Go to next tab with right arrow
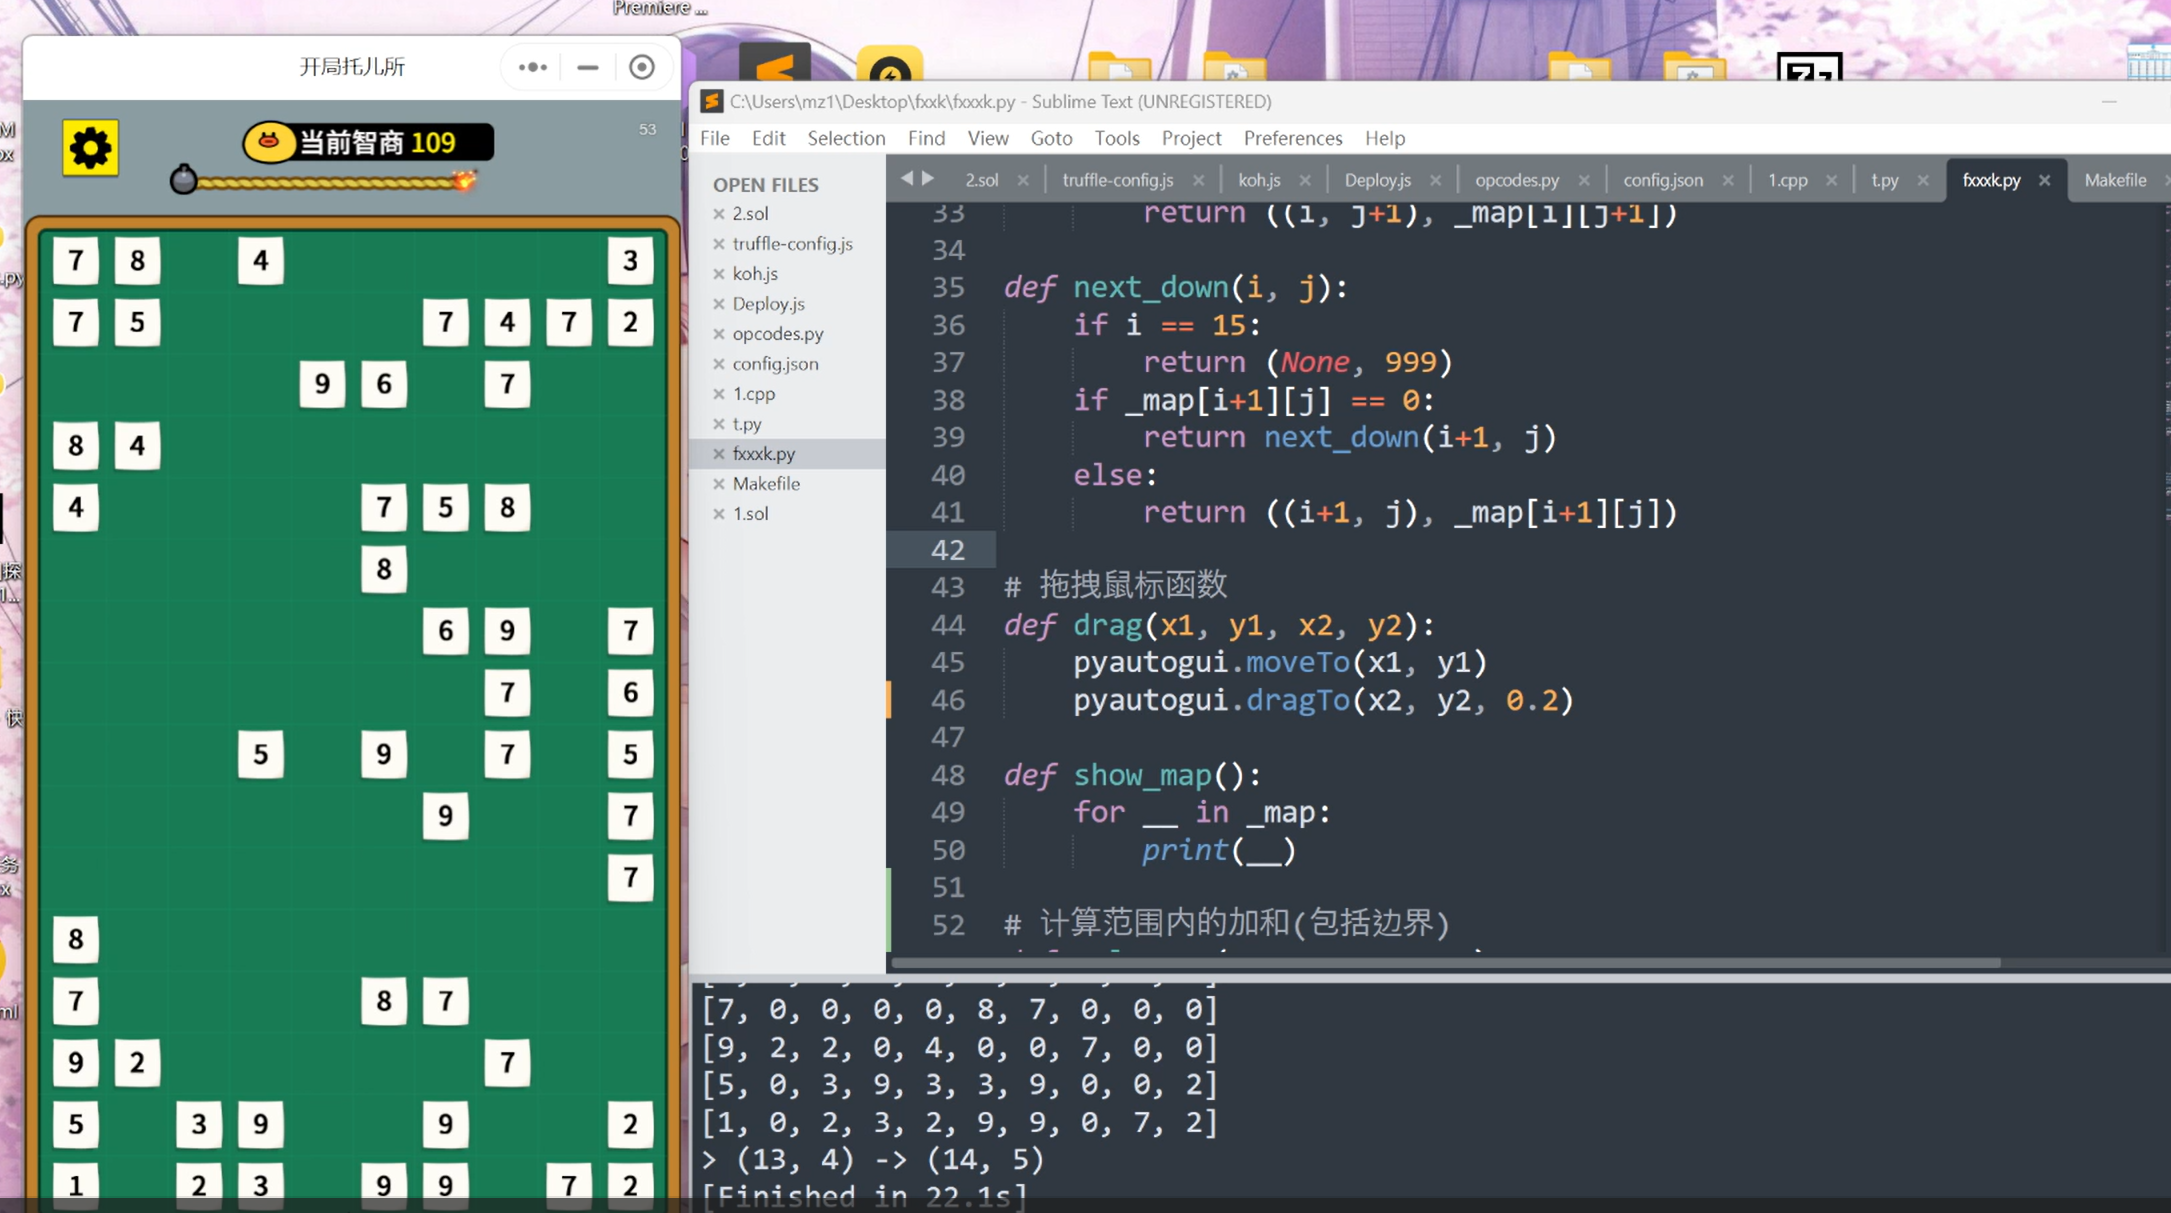 [929, 178]
